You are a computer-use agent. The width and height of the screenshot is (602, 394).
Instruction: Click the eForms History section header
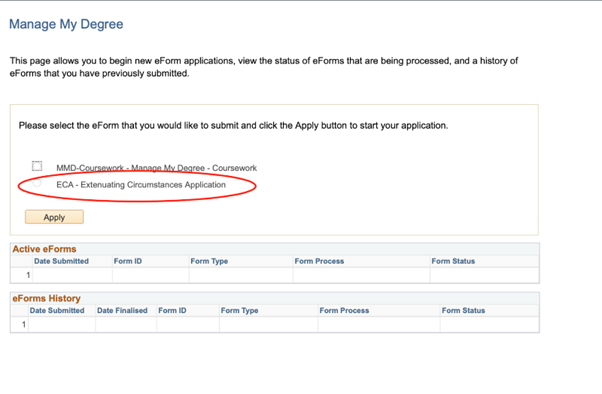pyautogui.click(x=46, y=298)
